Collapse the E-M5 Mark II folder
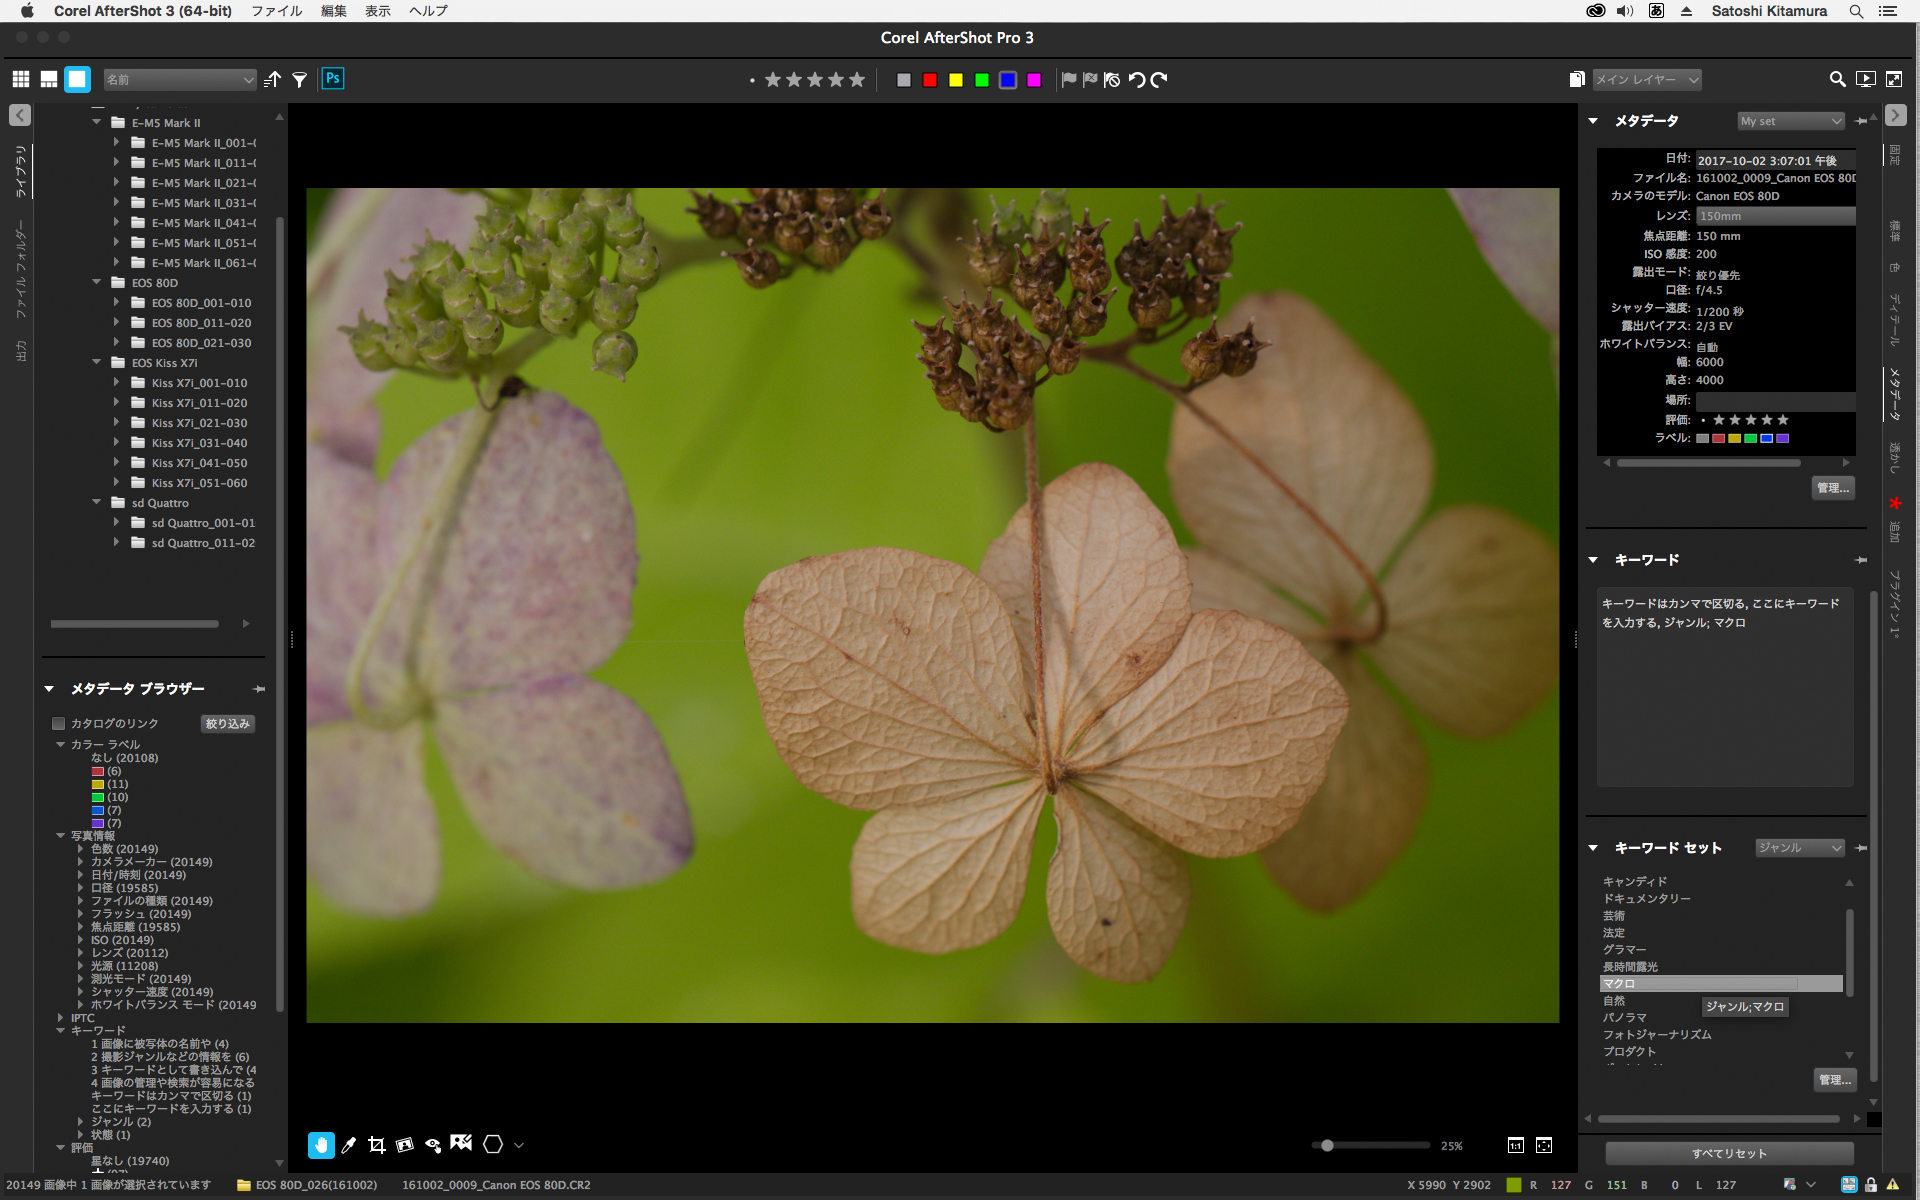The image size is (1920, 1200). [x=97, y=122]
